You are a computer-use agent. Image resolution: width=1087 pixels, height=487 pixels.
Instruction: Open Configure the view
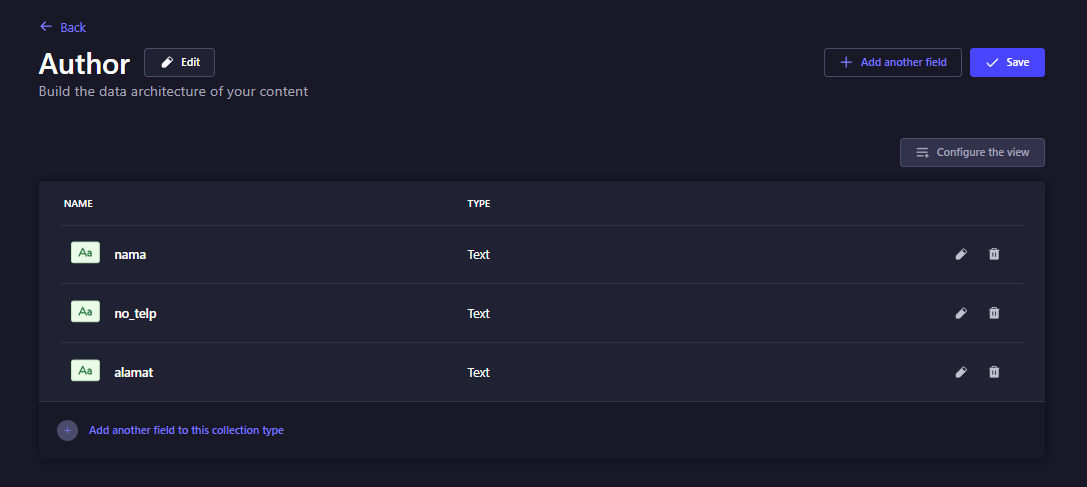click(x=972, y=153)
